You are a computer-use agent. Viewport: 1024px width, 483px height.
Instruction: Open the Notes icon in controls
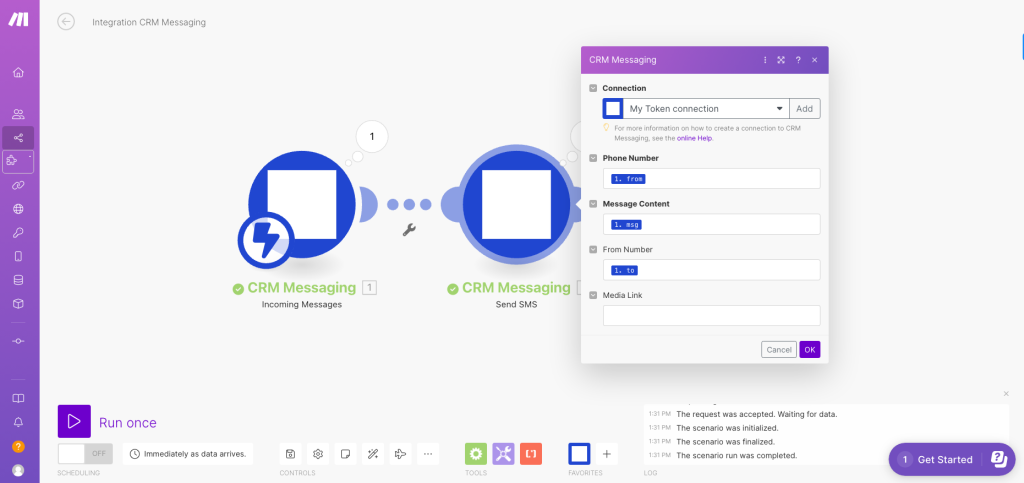(345, 454)
